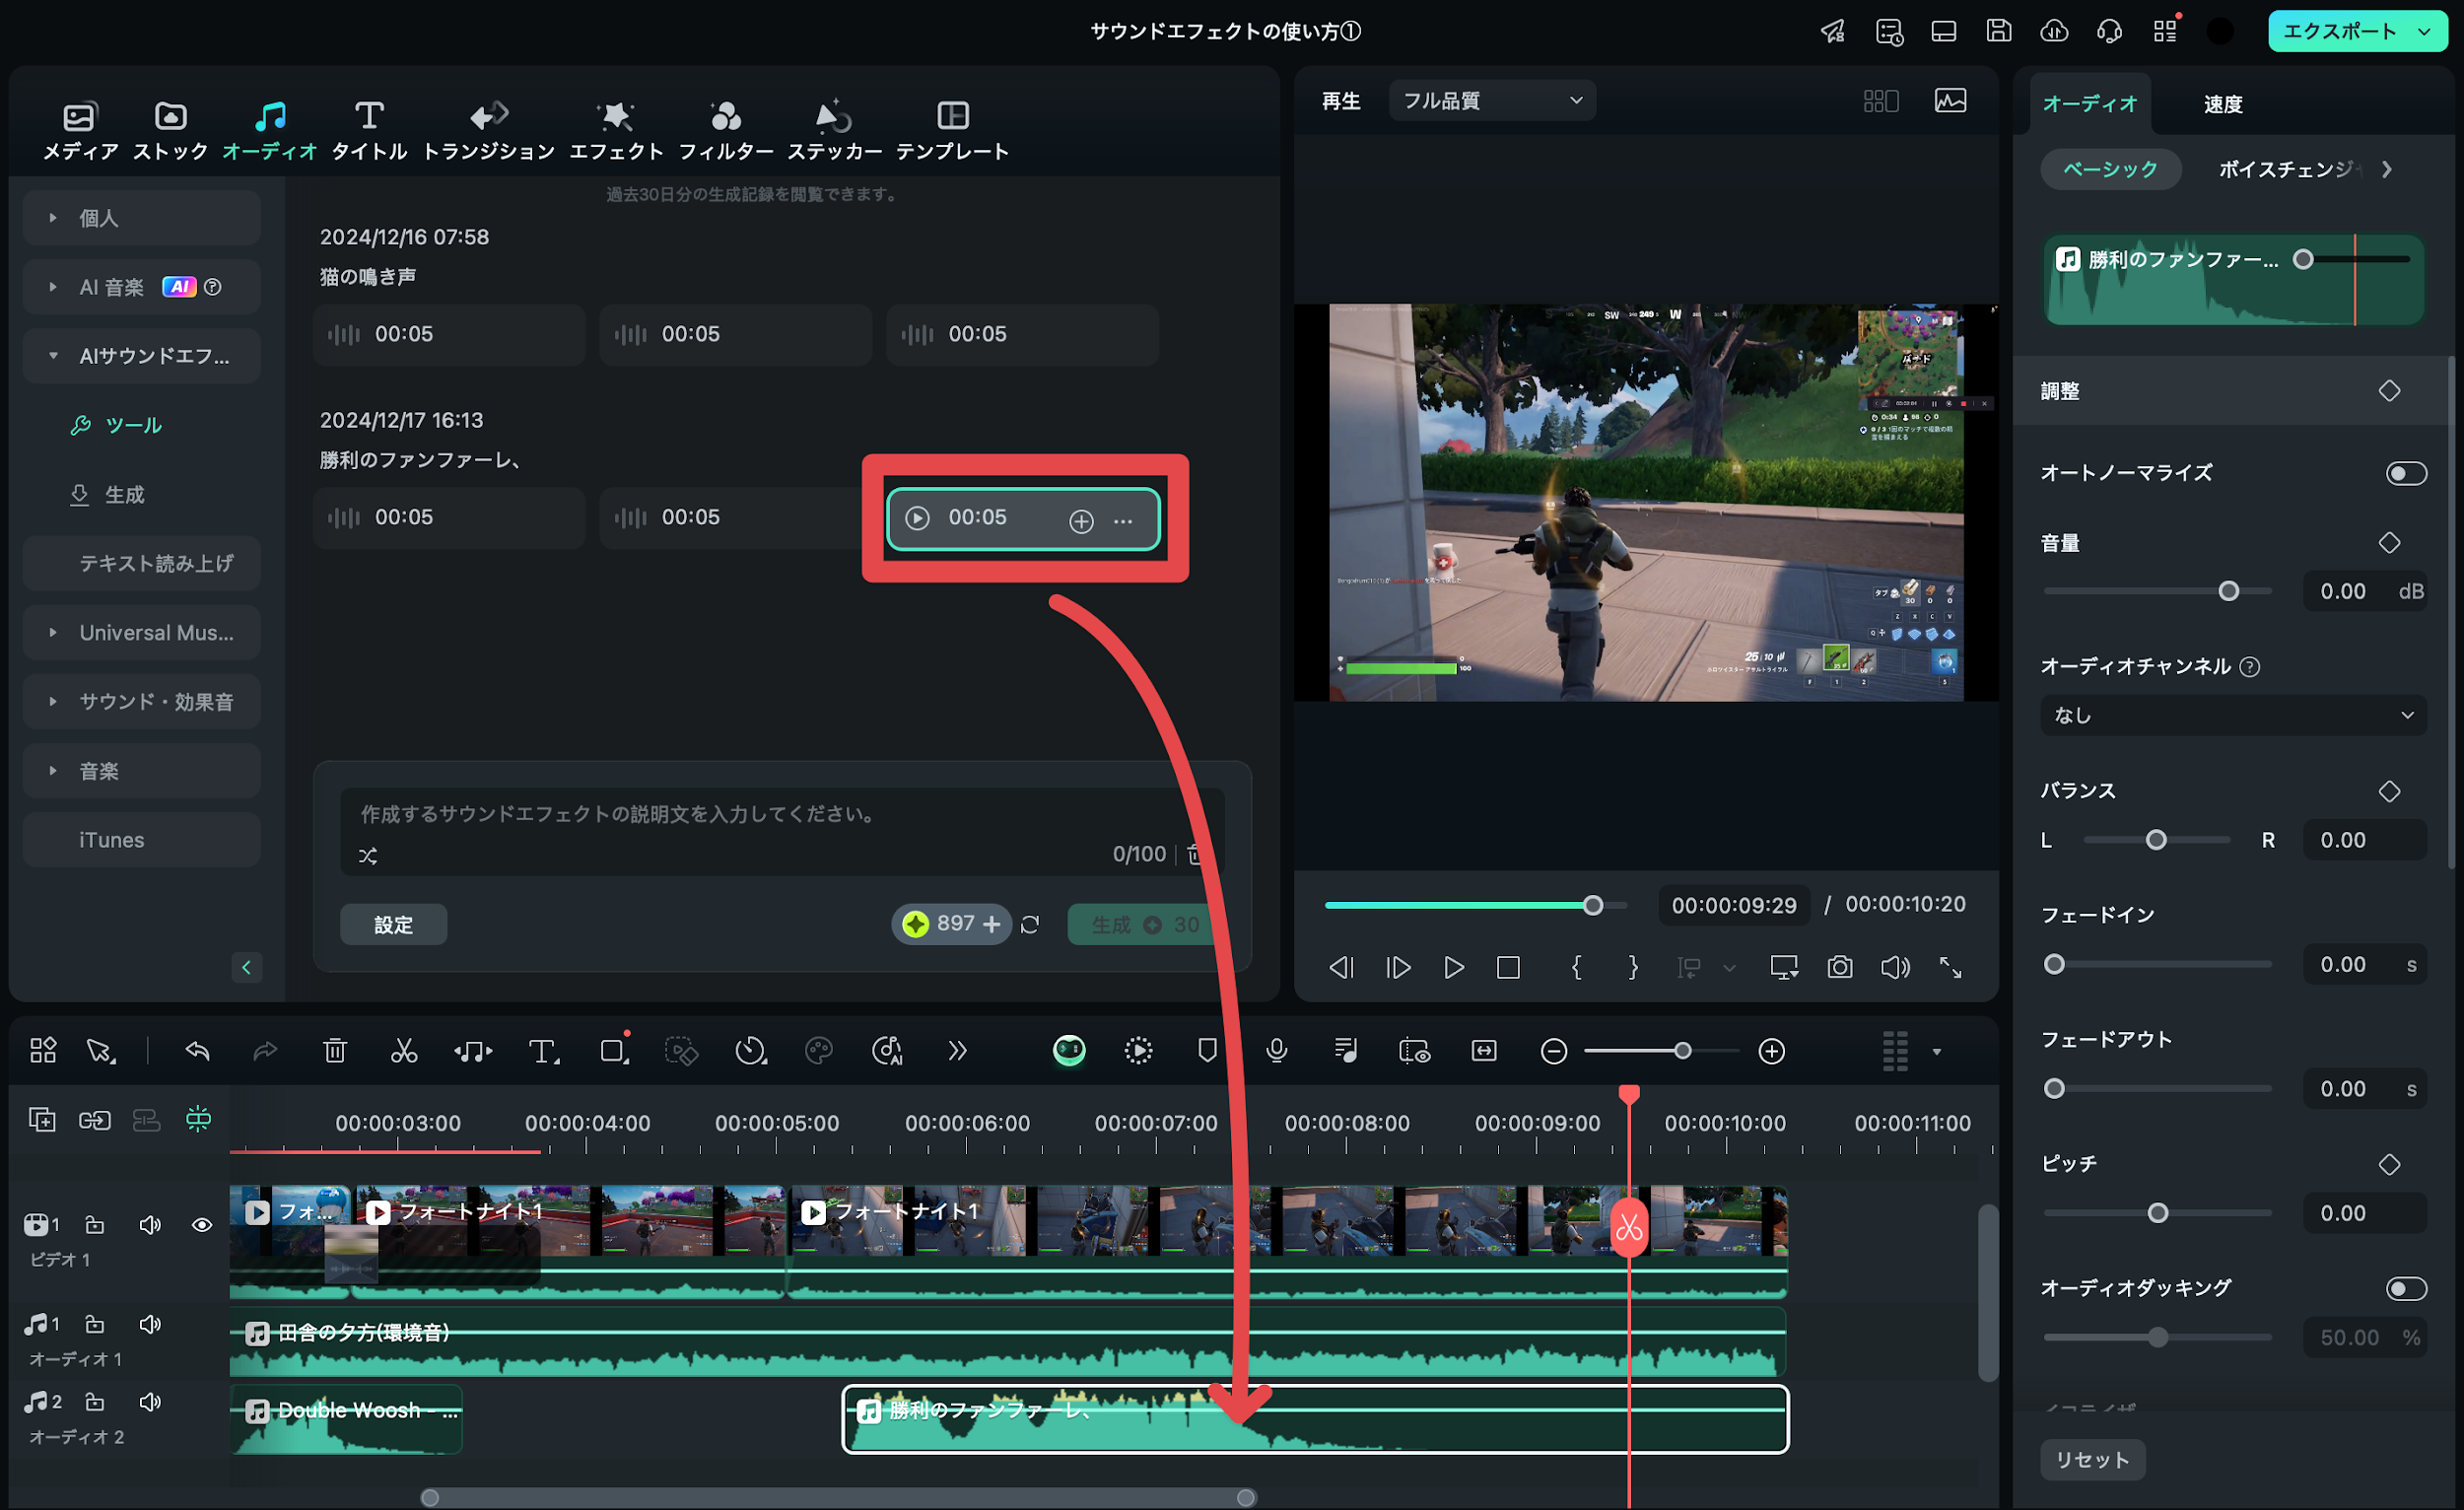Open the cloud upload icon
This screenshot has width=2464, height=1510.
[x=2054, y=31]
